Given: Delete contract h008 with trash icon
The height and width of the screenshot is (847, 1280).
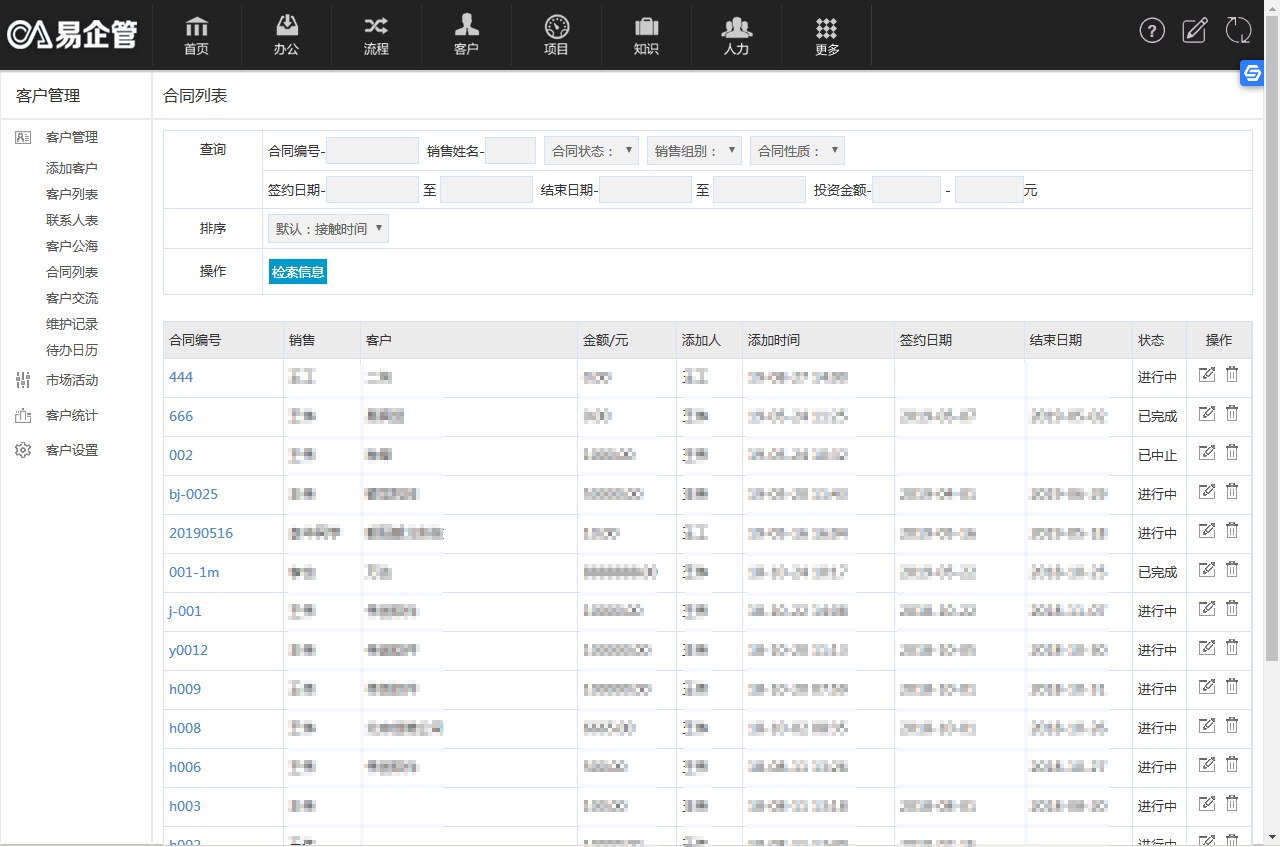Looking at the screenshot, I should [x=1232, y=725].
